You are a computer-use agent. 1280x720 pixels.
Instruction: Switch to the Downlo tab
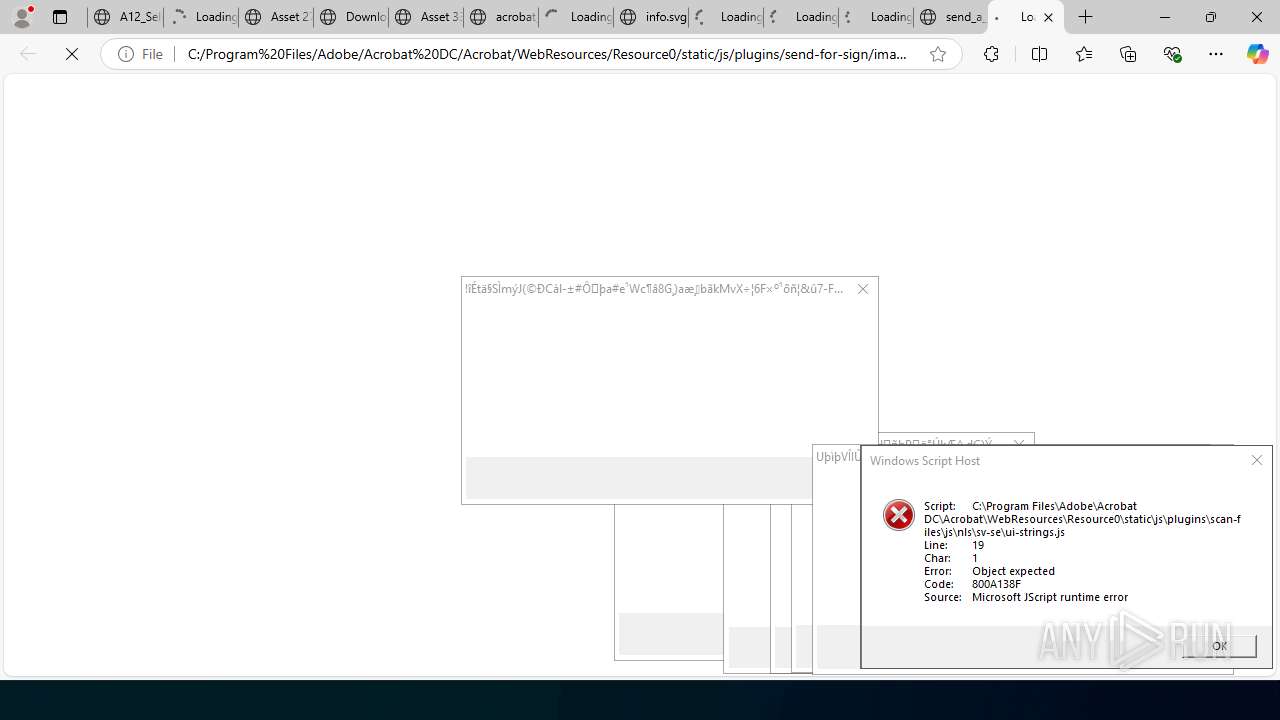[351, 17]
